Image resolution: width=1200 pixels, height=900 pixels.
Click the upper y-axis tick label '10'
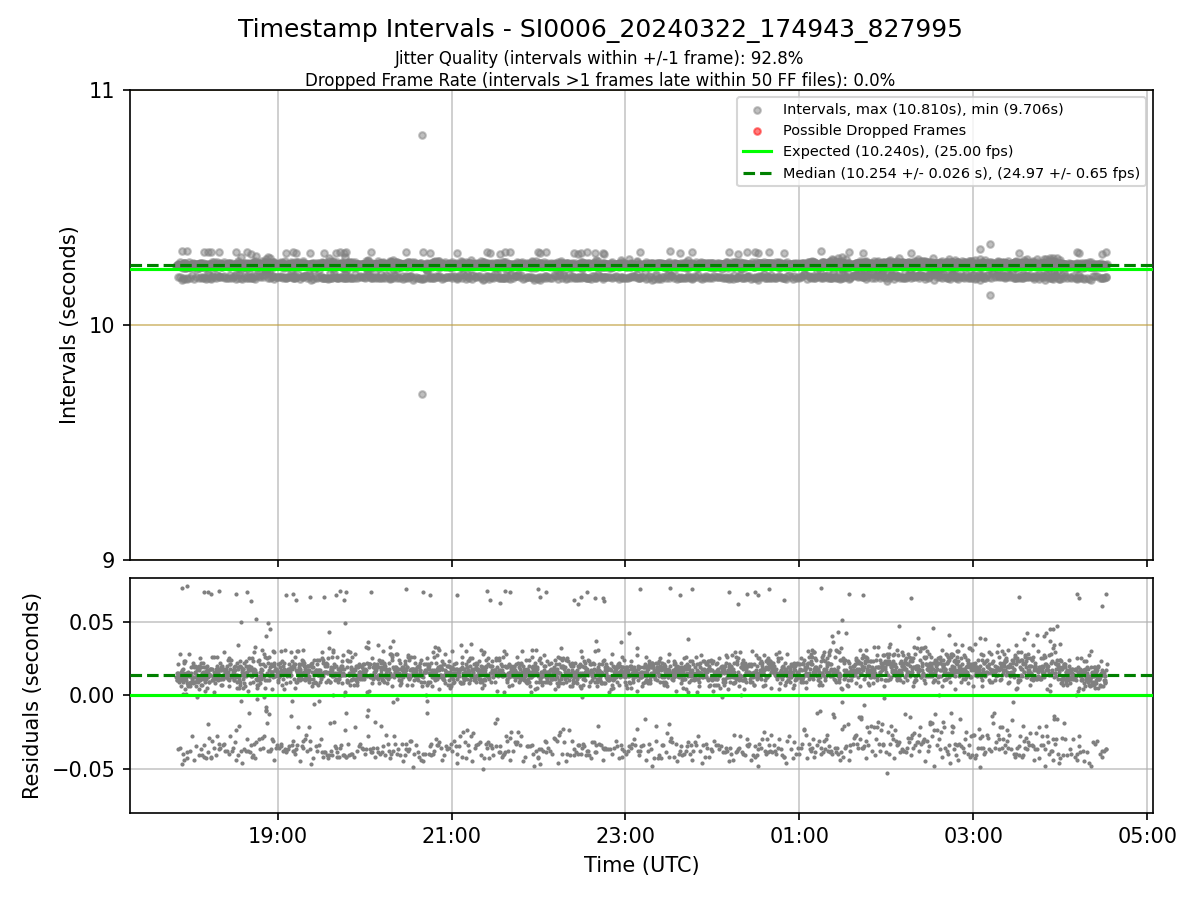tap(104, 325)
